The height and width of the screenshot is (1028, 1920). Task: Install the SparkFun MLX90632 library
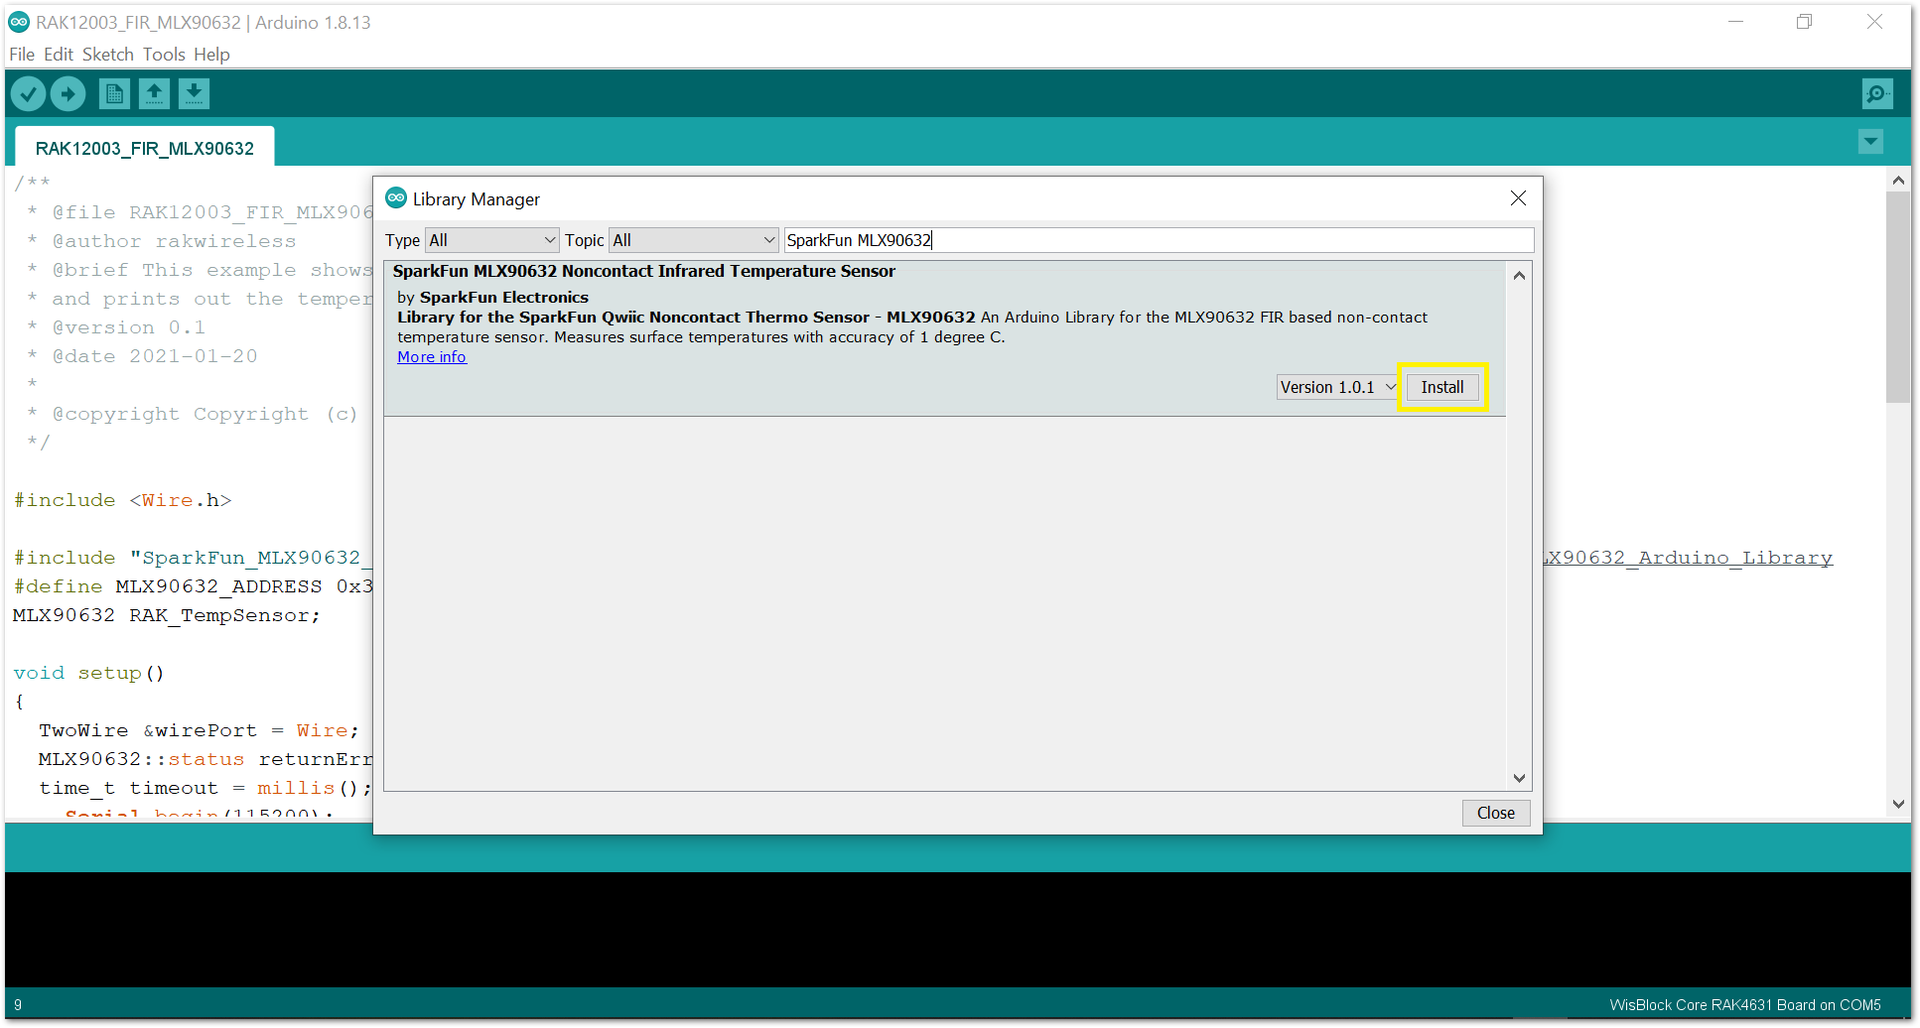pyautogui.click(x=1442, y=387)
